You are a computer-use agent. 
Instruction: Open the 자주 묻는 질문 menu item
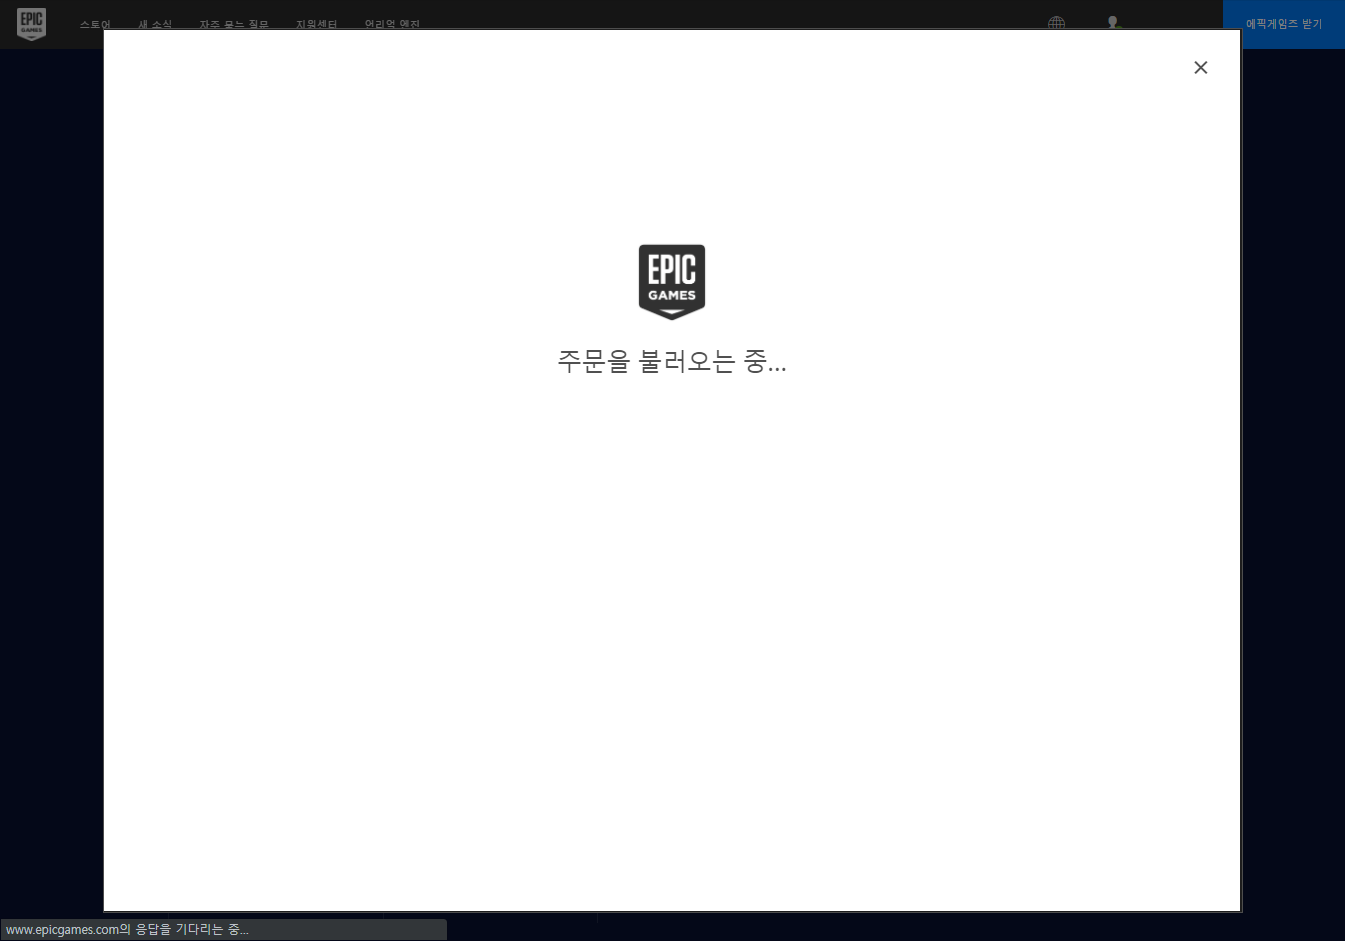pos(234,24)
